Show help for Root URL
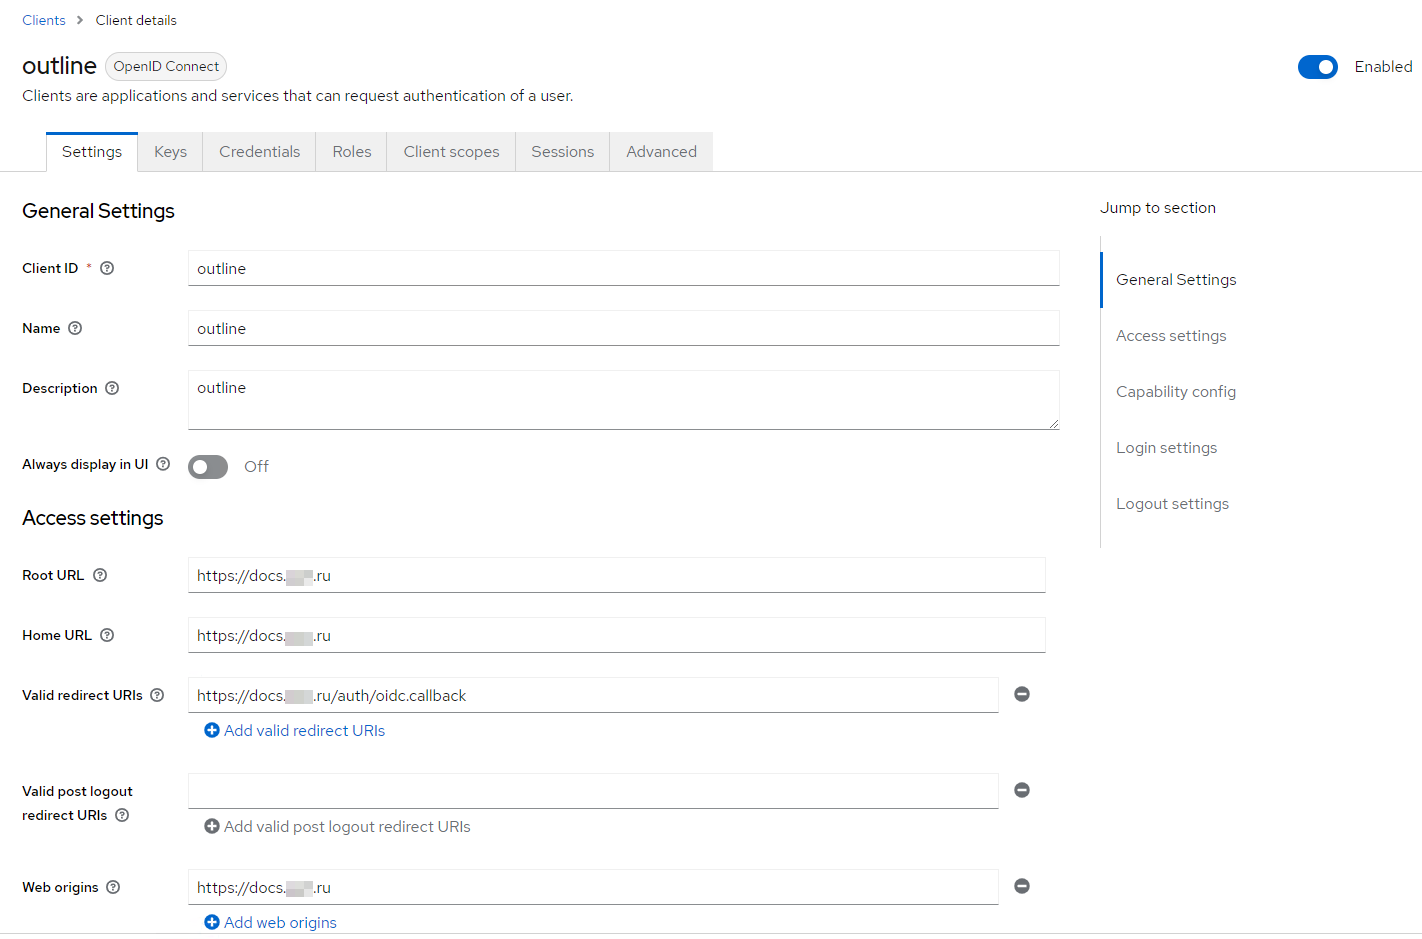1422x939 pixels. [100, 575]
